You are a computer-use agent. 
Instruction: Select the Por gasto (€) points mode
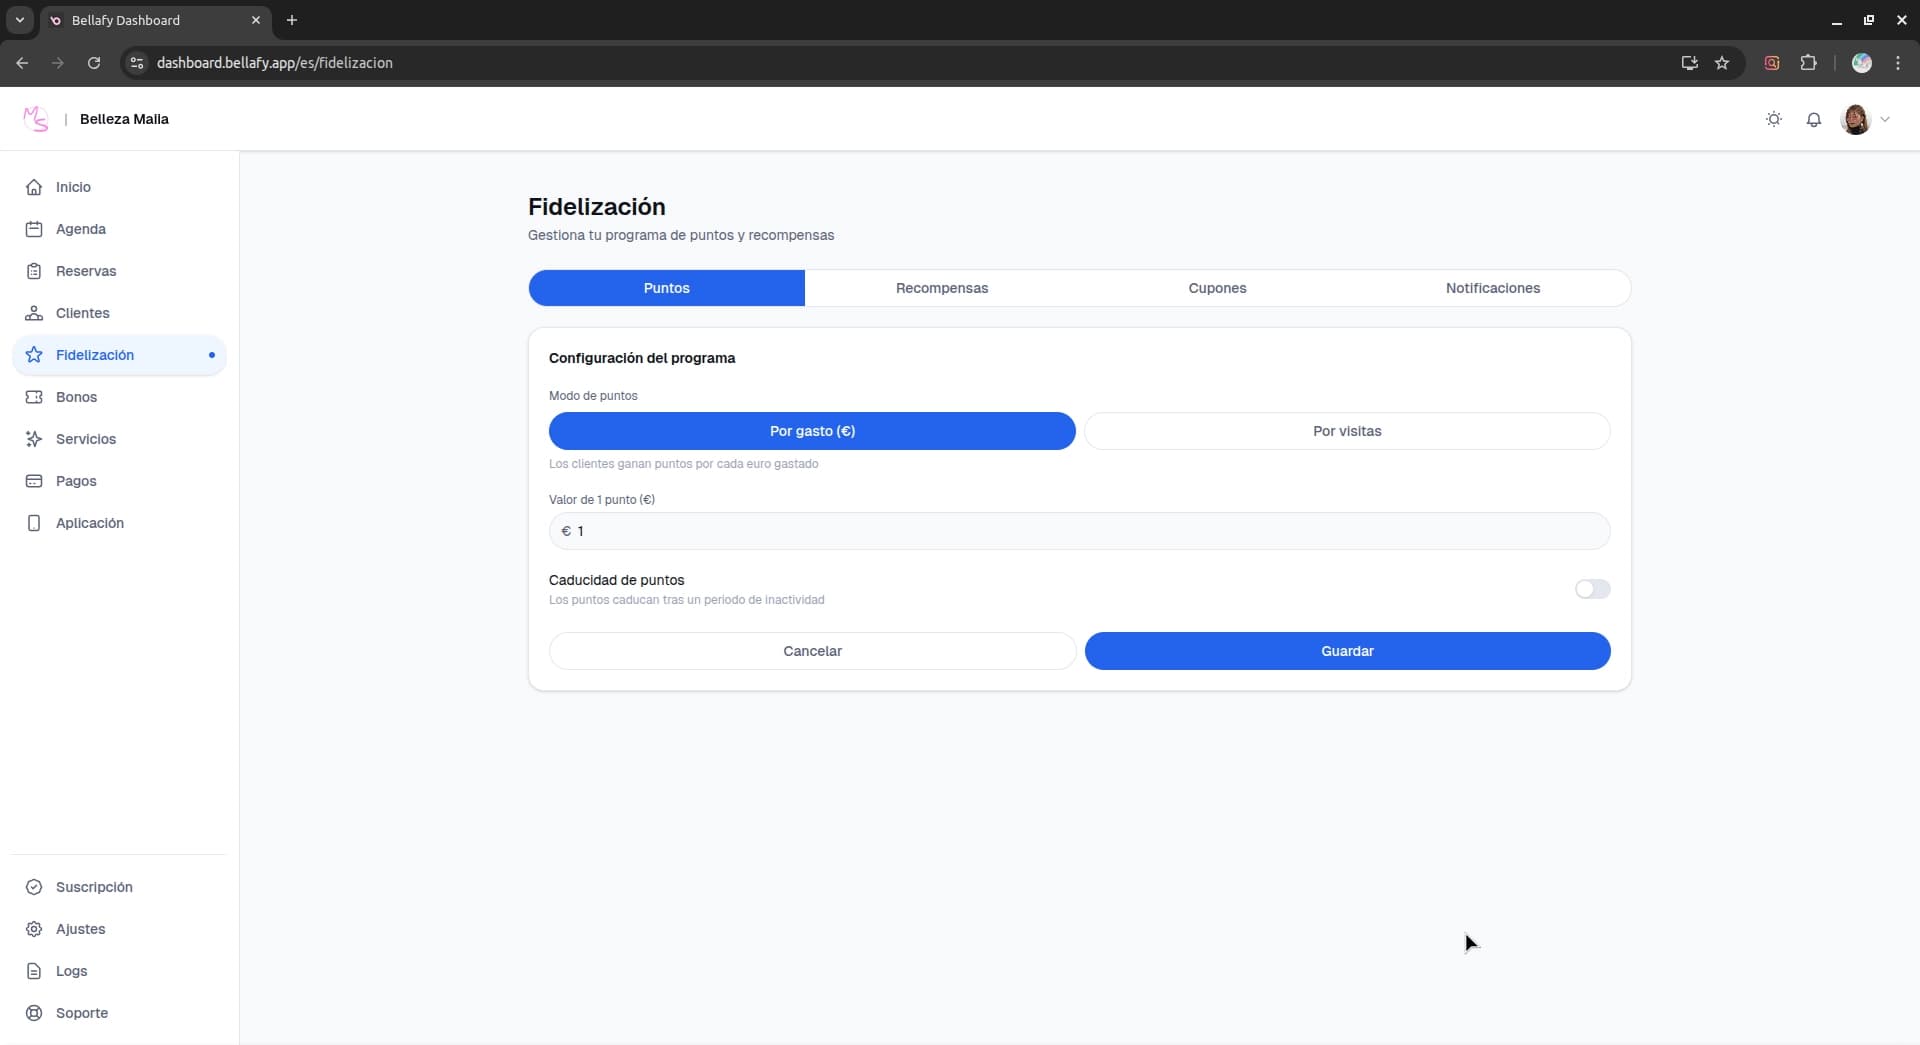pos(812,431)
